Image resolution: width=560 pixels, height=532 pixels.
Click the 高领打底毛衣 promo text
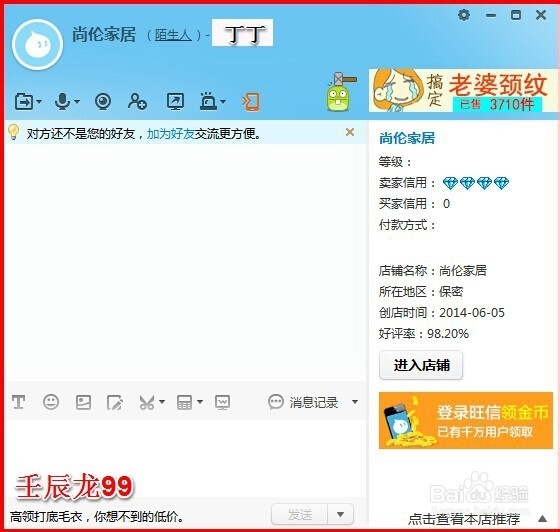tap(97, 517)
